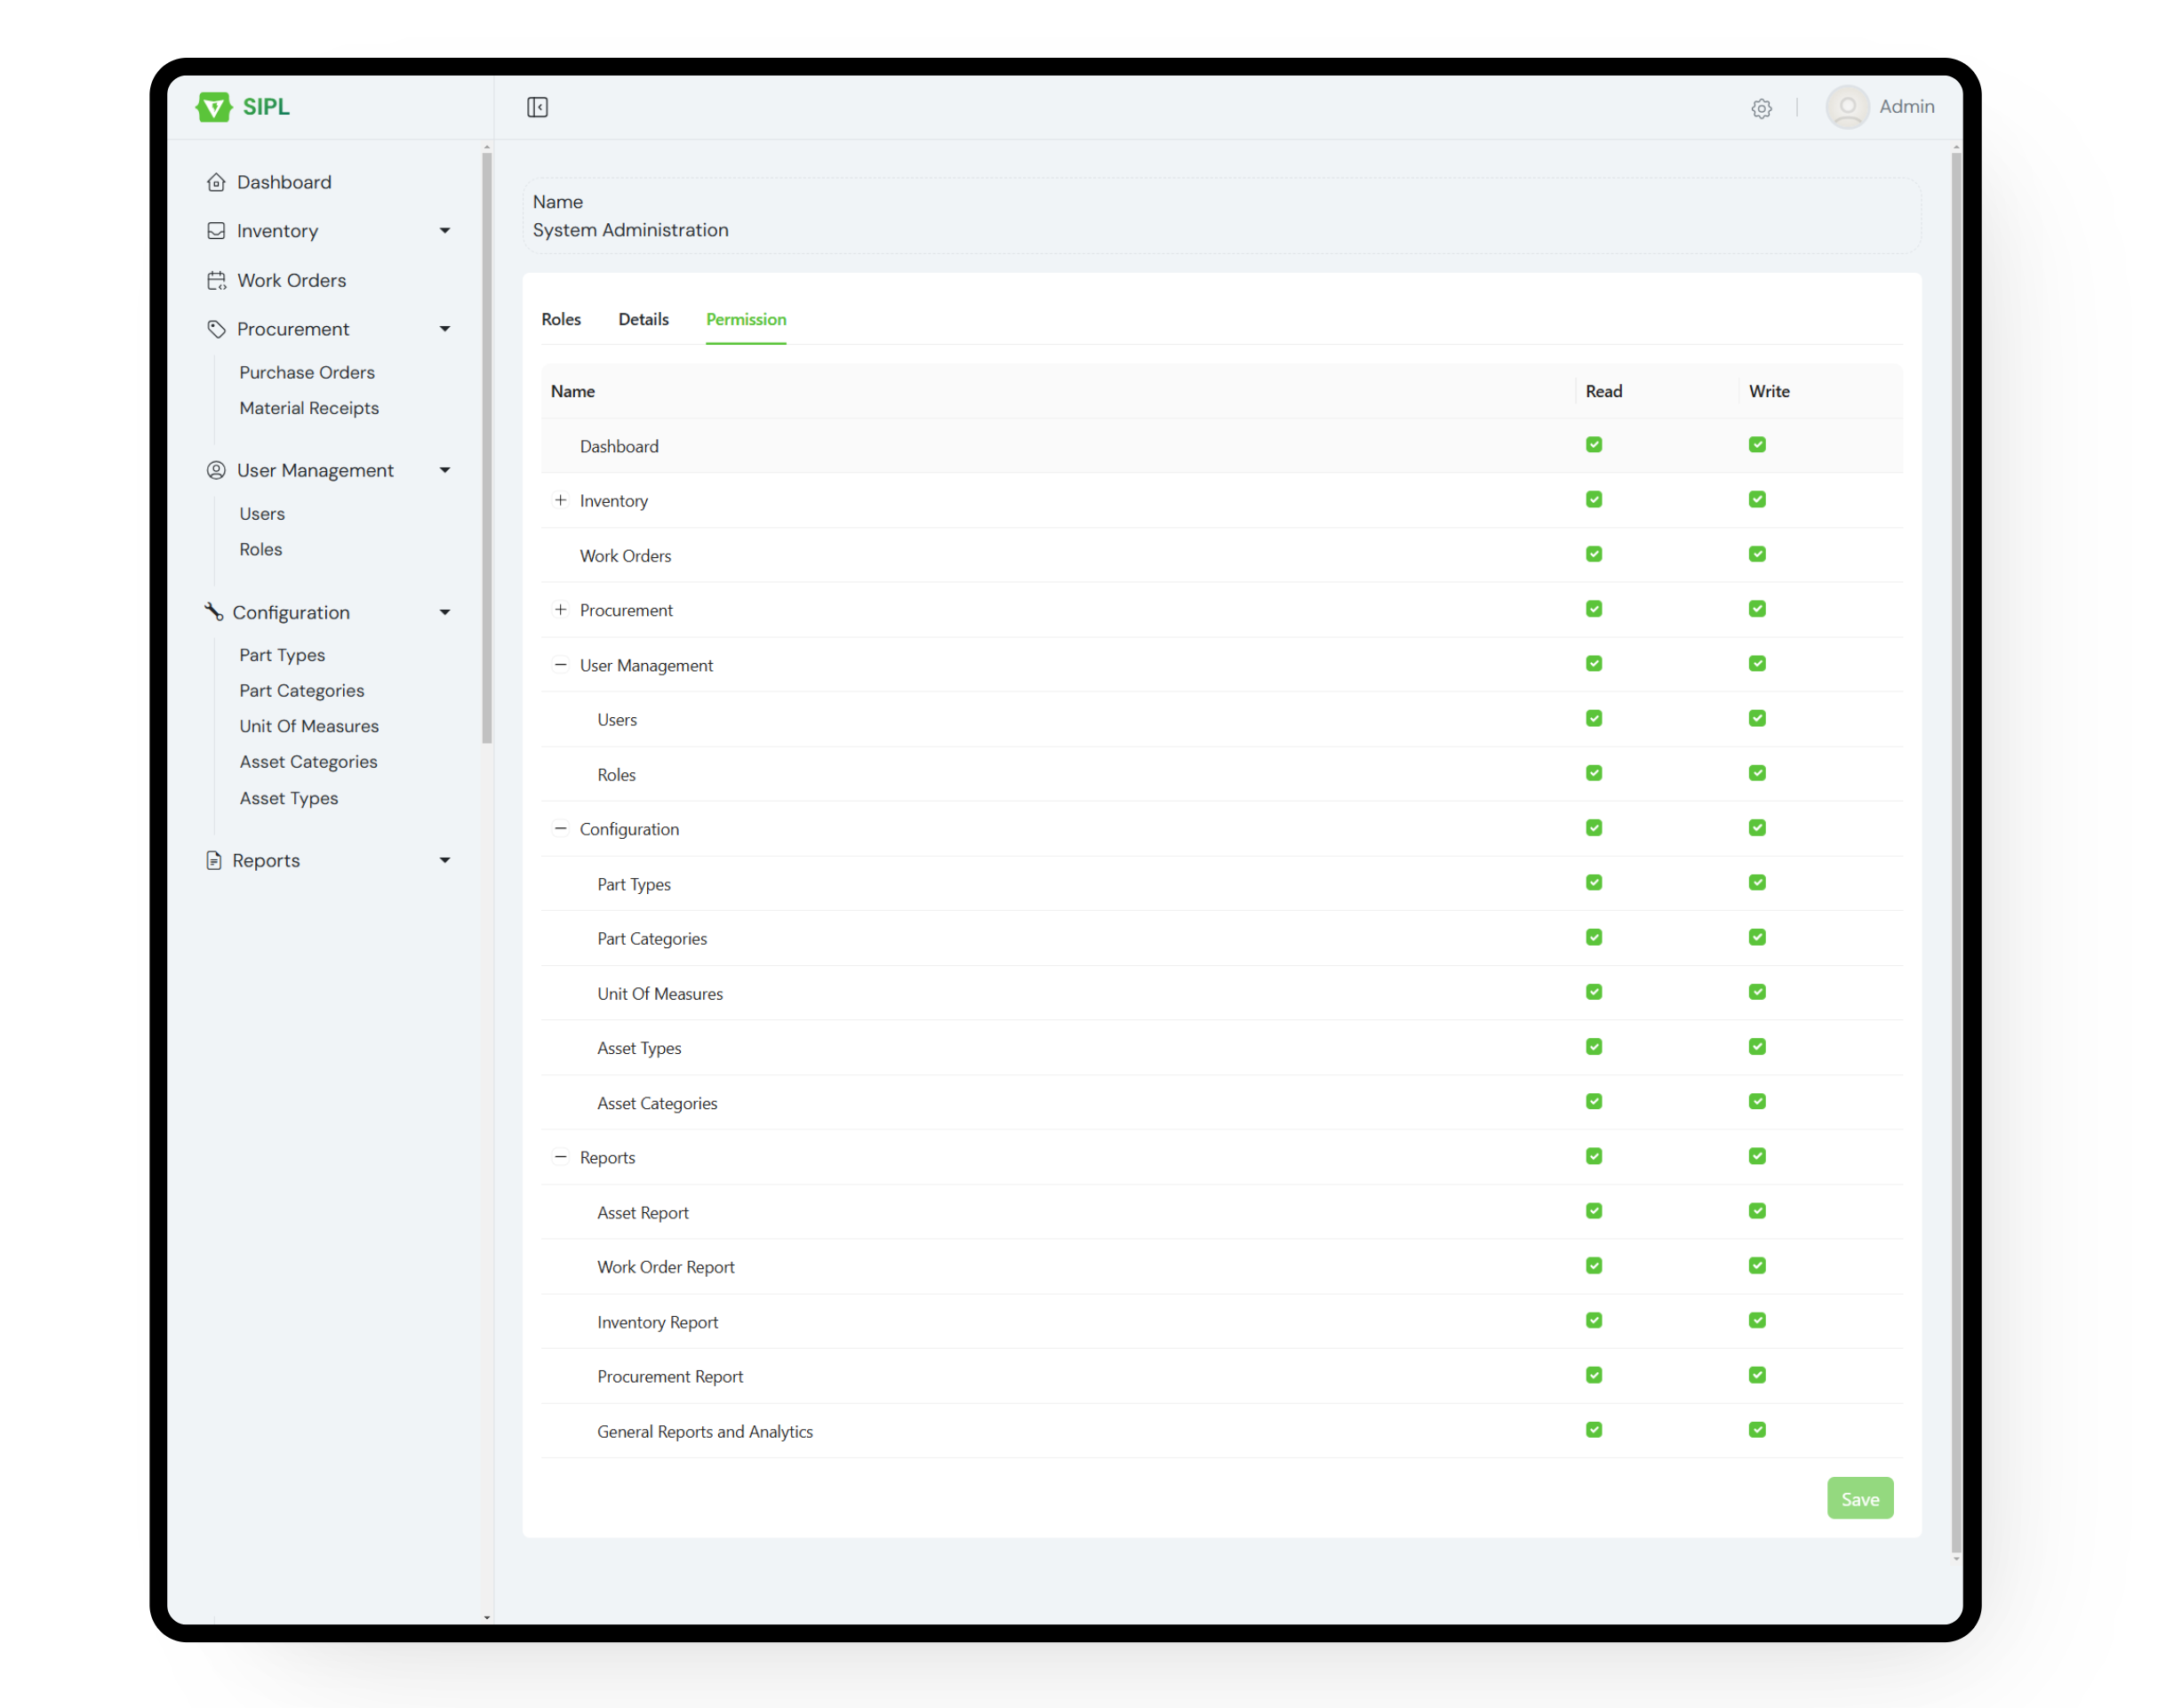Collapse the Configuration permission row
The width and height of the screenshot is (2158, 1708).
pyautogui.click(x=560, y=828)
